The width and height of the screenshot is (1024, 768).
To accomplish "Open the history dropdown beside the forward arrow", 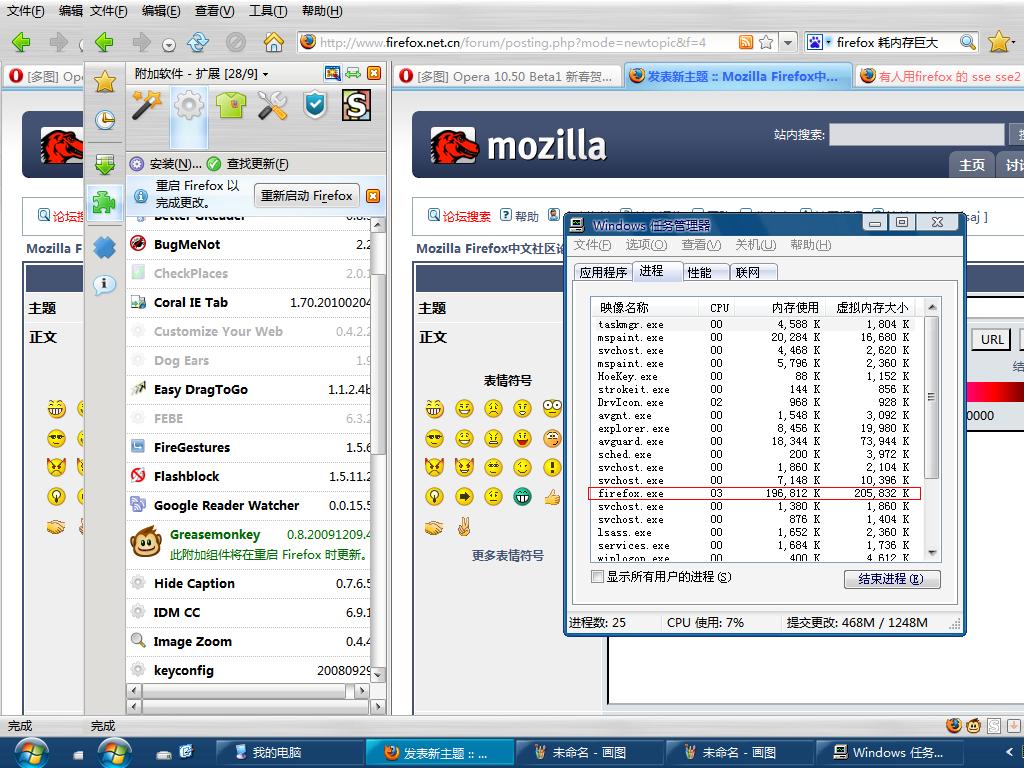I will (169, 45).
